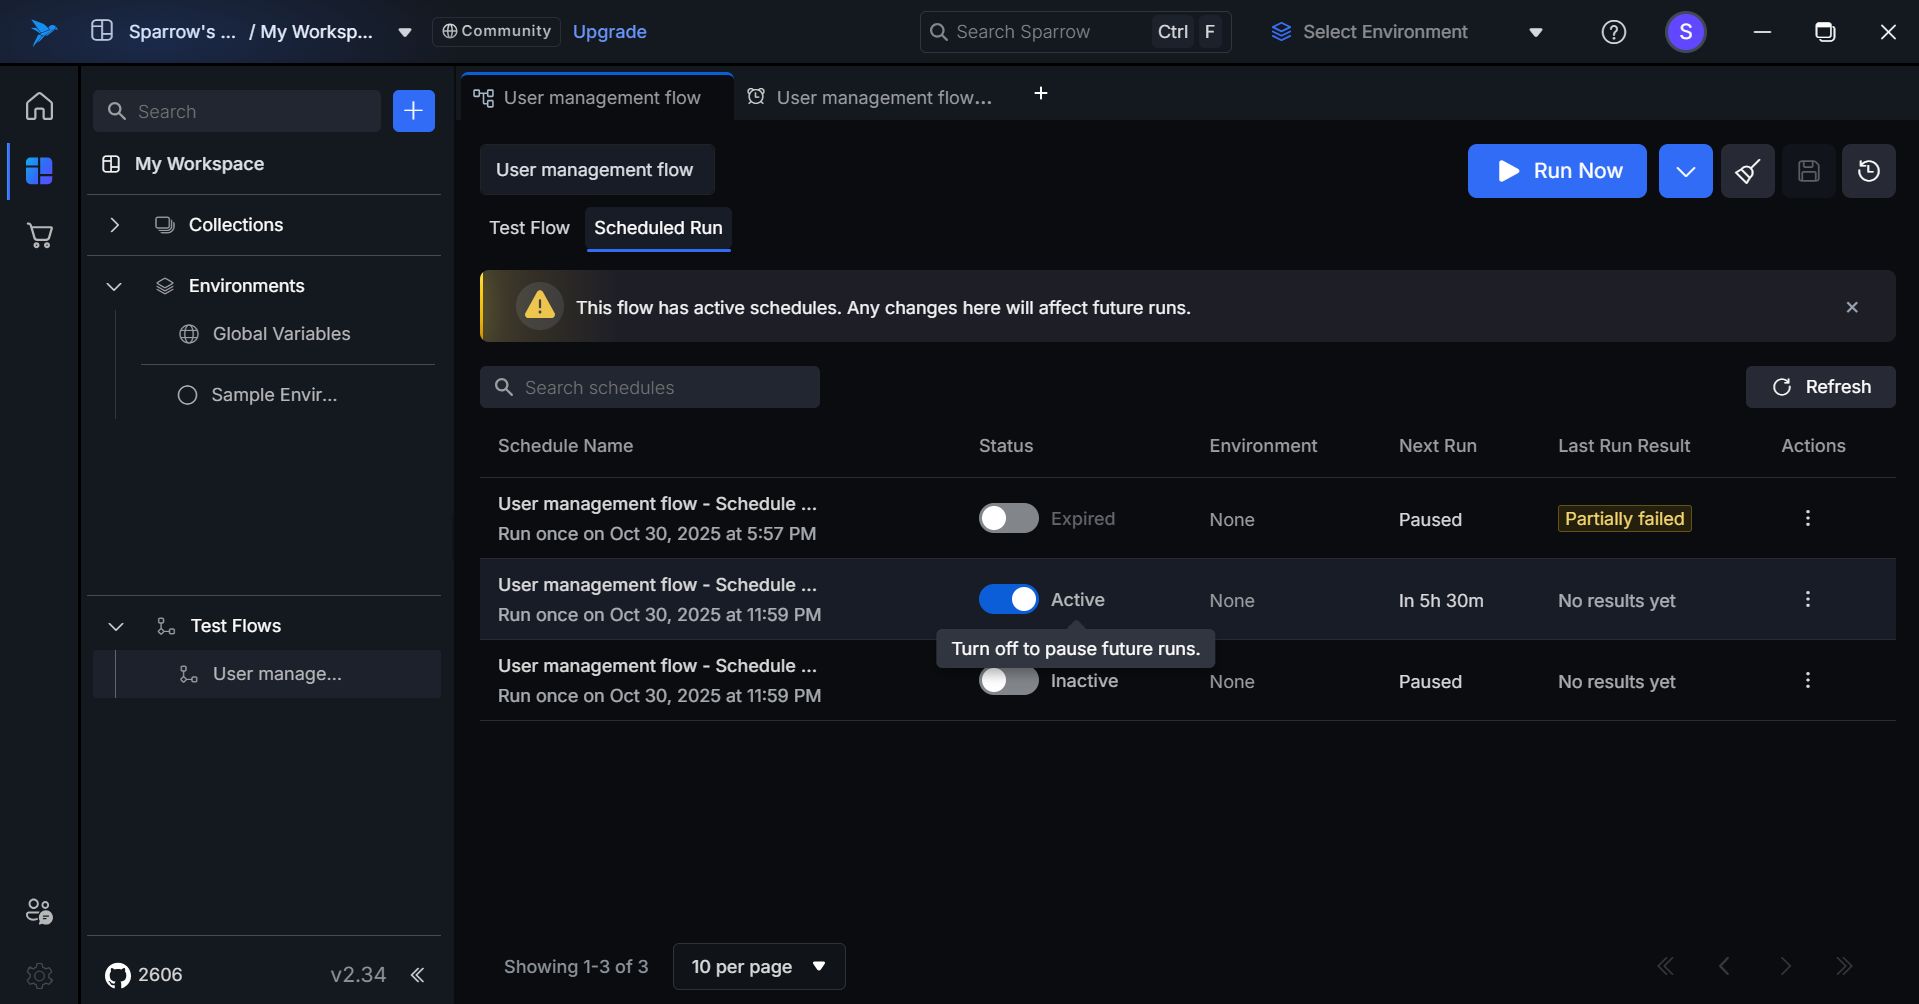Open run history clock icon
The image size is (1919, 1004).
1868,171
